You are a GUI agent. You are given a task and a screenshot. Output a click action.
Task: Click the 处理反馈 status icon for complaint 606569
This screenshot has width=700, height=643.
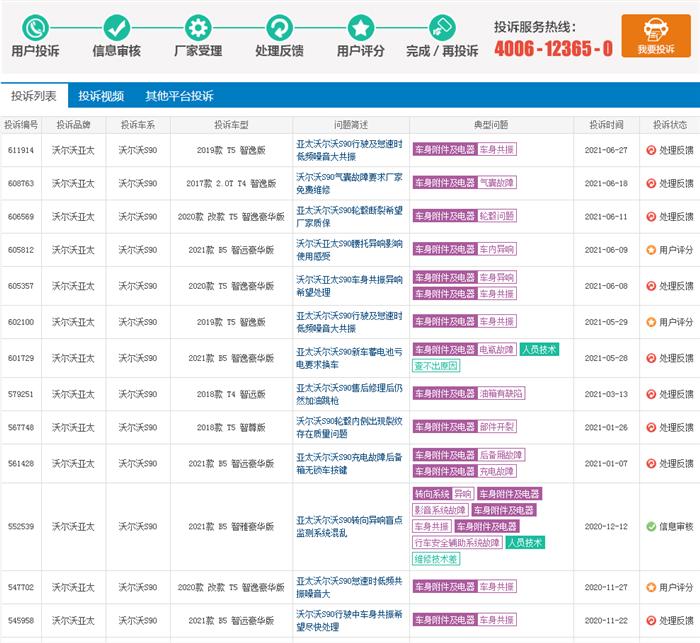[x=651, y=217]
